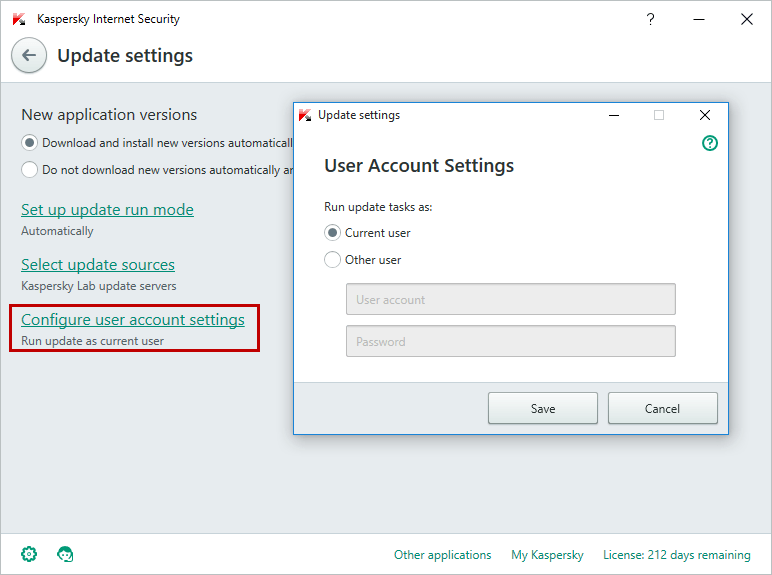772x575 pixels.
Task: Click the Kaspersky logo in the main title bar
Action: pyautogui.click(x=19, y=19)
